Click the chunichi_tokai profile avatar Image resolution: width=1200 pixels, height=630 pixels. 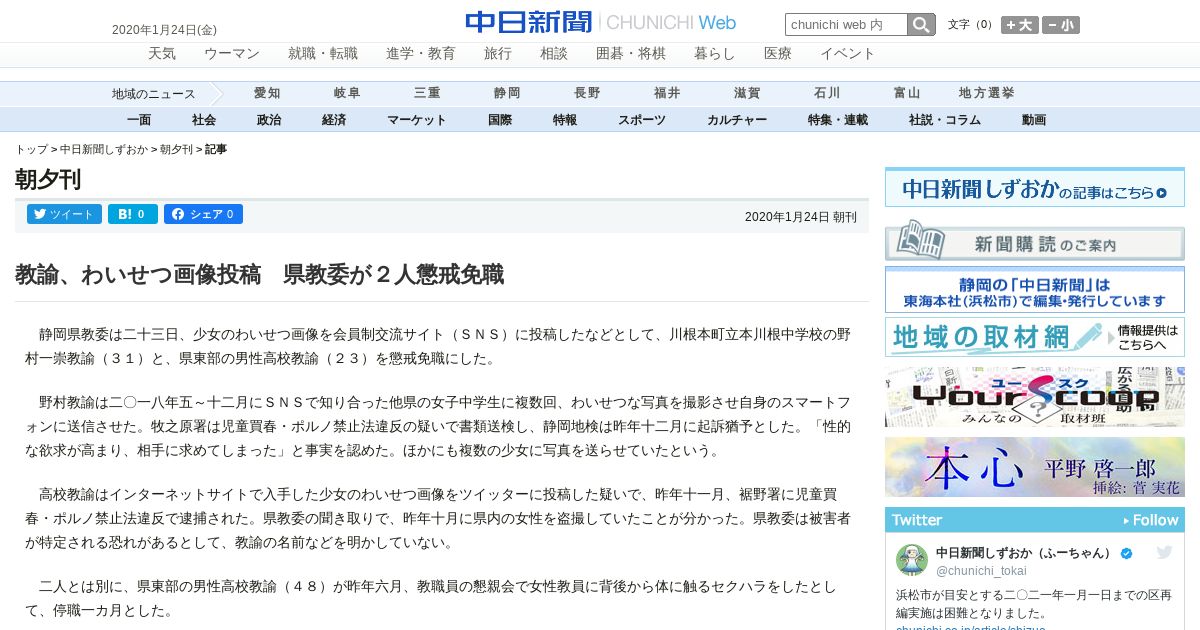(x=911, y=560)
